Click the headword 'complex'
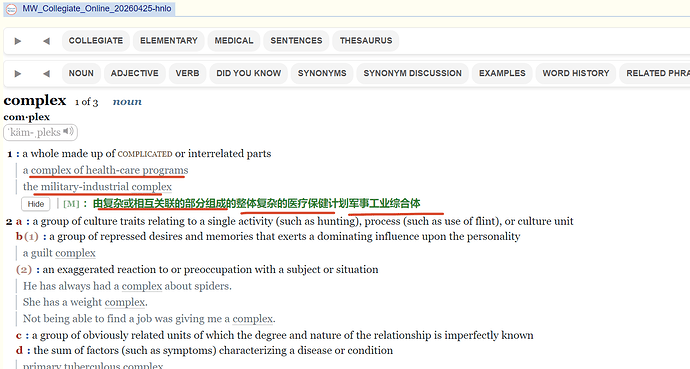Image resolution: width=690 pixels, height=369 pixels. [x=35, y=101]
